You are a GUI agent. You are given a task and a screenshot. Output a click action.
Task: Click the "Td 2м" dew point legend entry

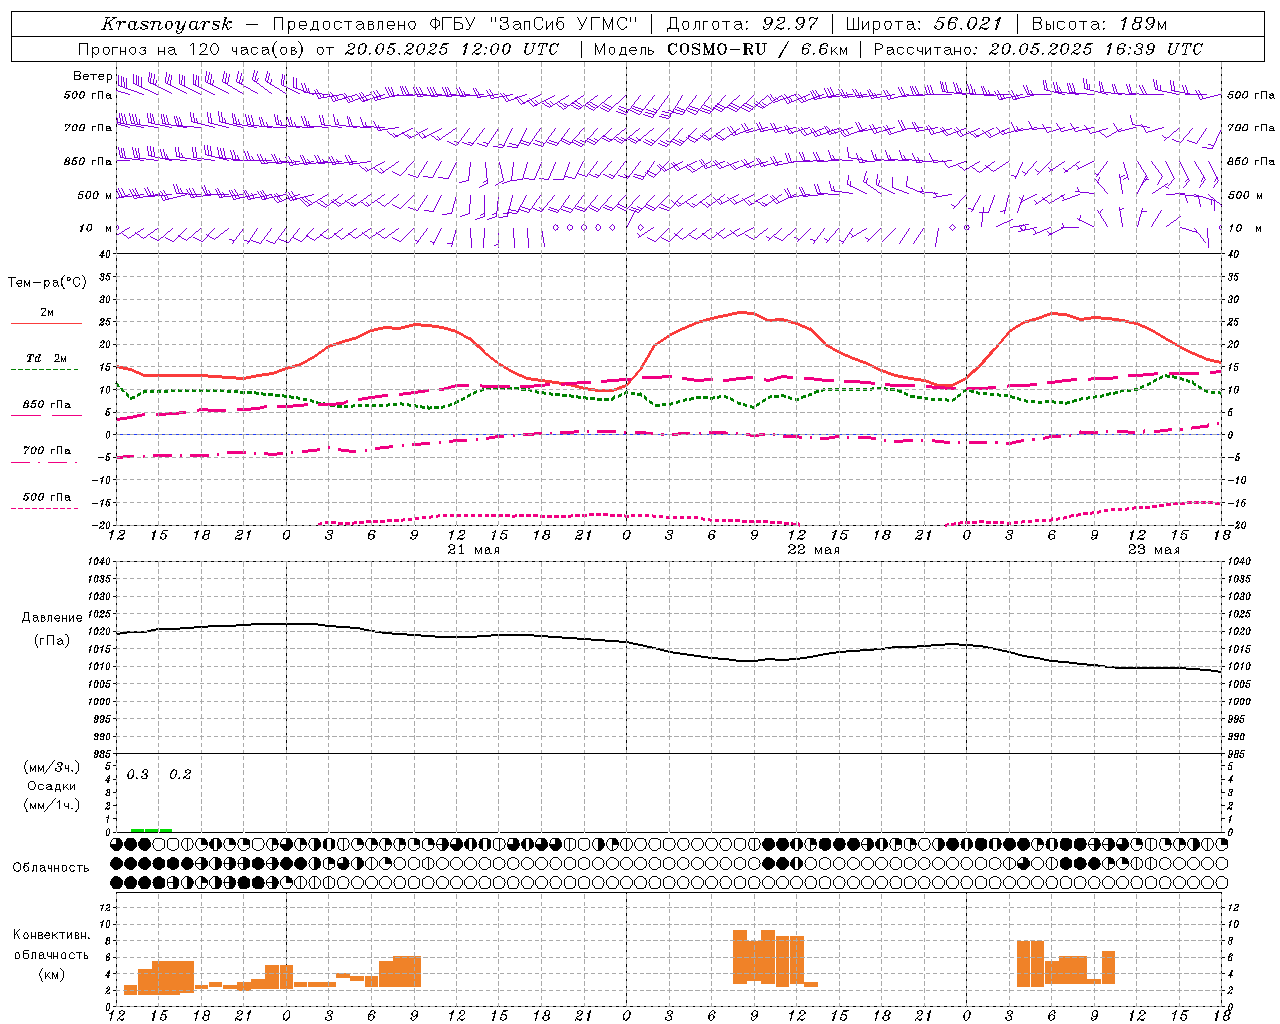coord(46,358)
